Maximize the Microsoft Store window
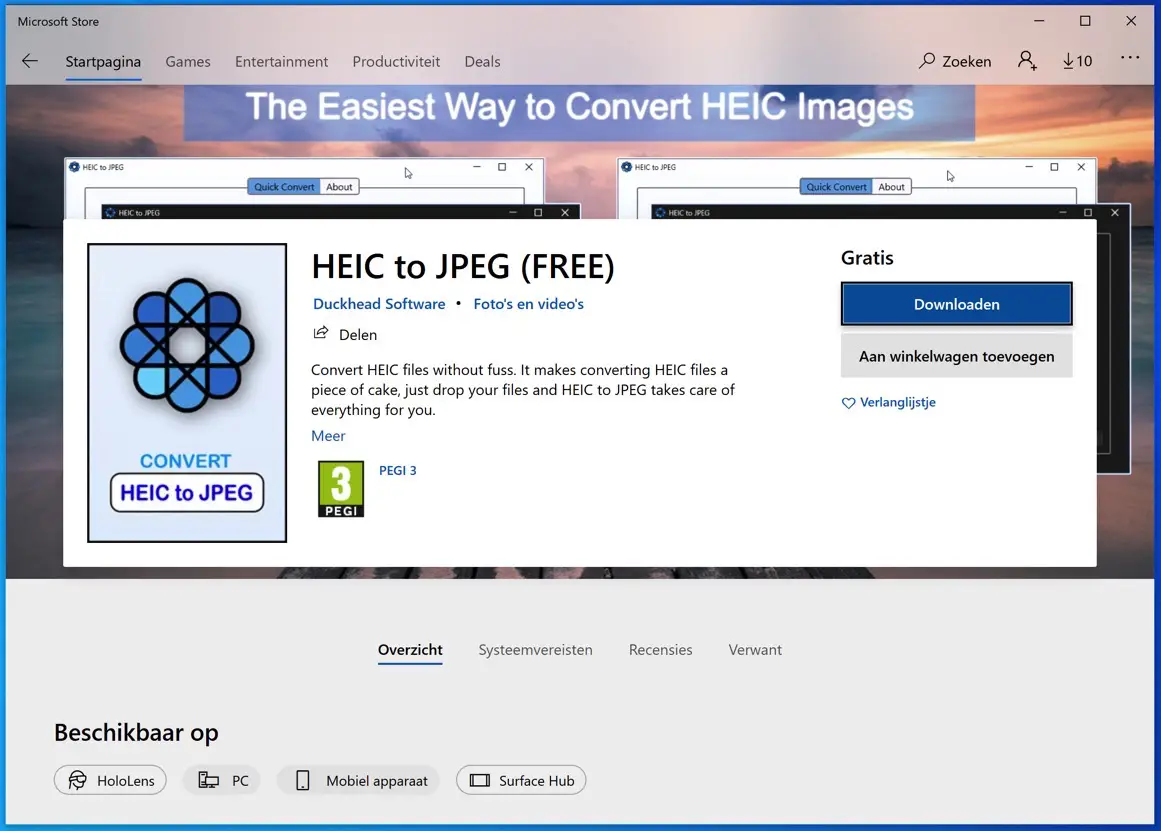The height and width of the screenshot is (831, 1161). click(1085, 21)
